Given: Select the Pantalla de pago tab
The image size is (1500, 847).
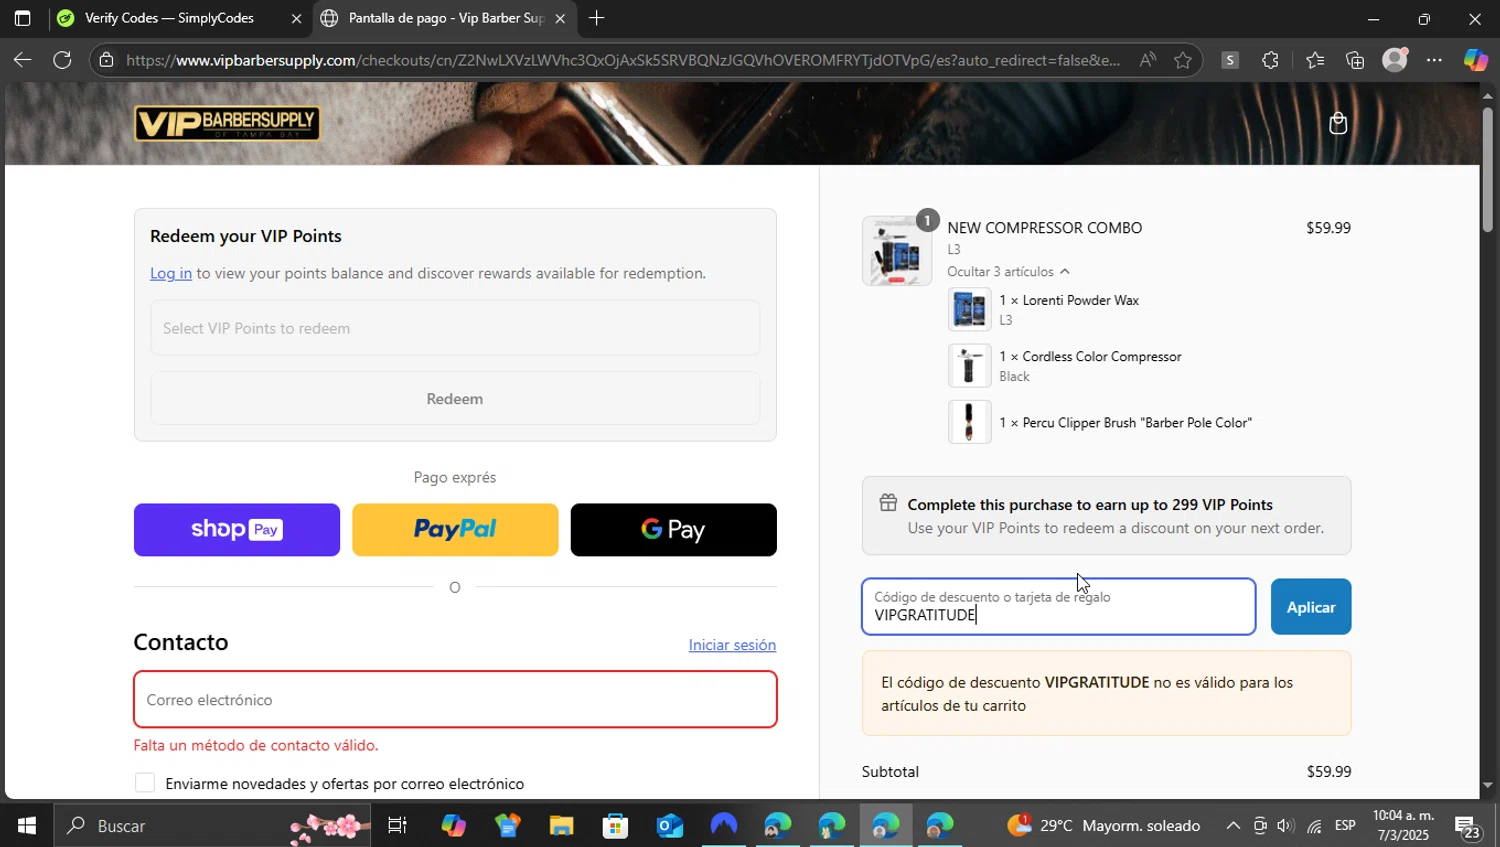Looking at the screenshot, I should tap(445, 18).
